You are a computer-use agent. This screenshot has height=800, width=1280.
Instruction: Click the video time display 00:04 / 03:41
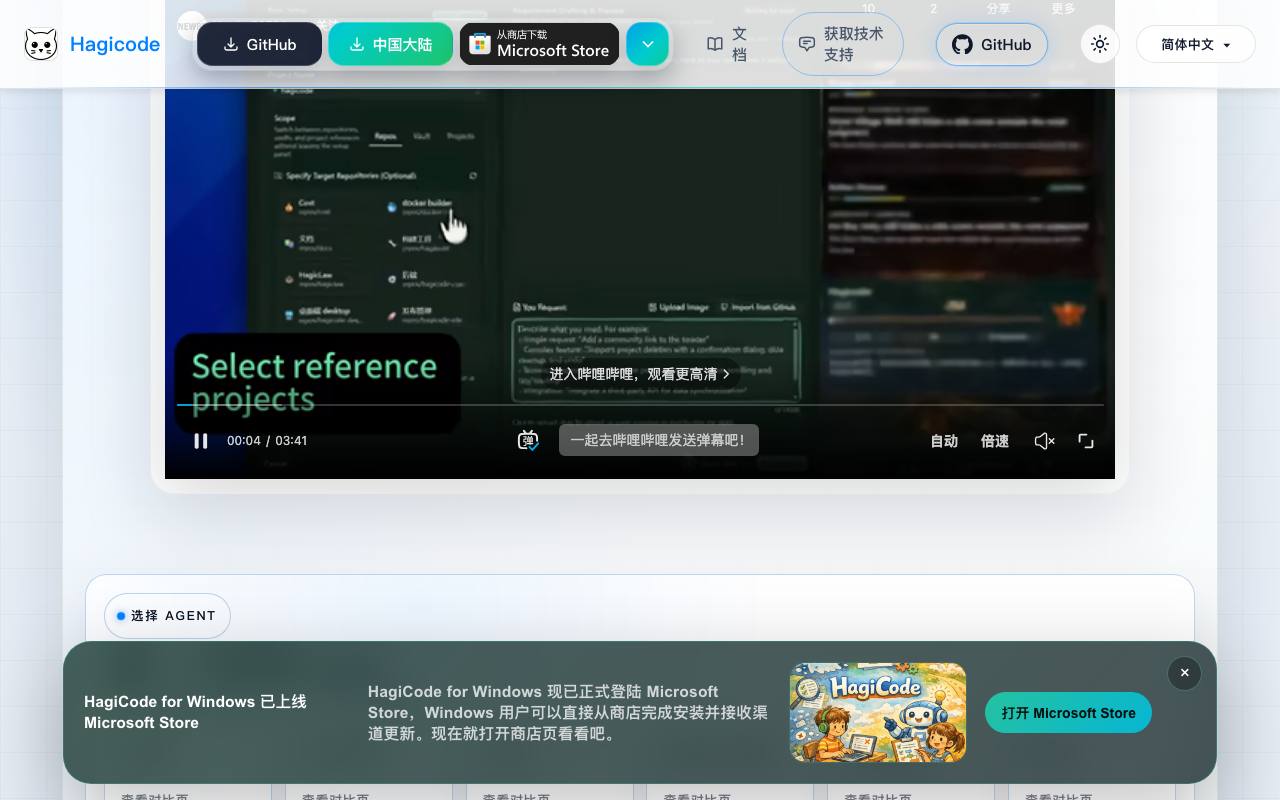coord(267,441)
